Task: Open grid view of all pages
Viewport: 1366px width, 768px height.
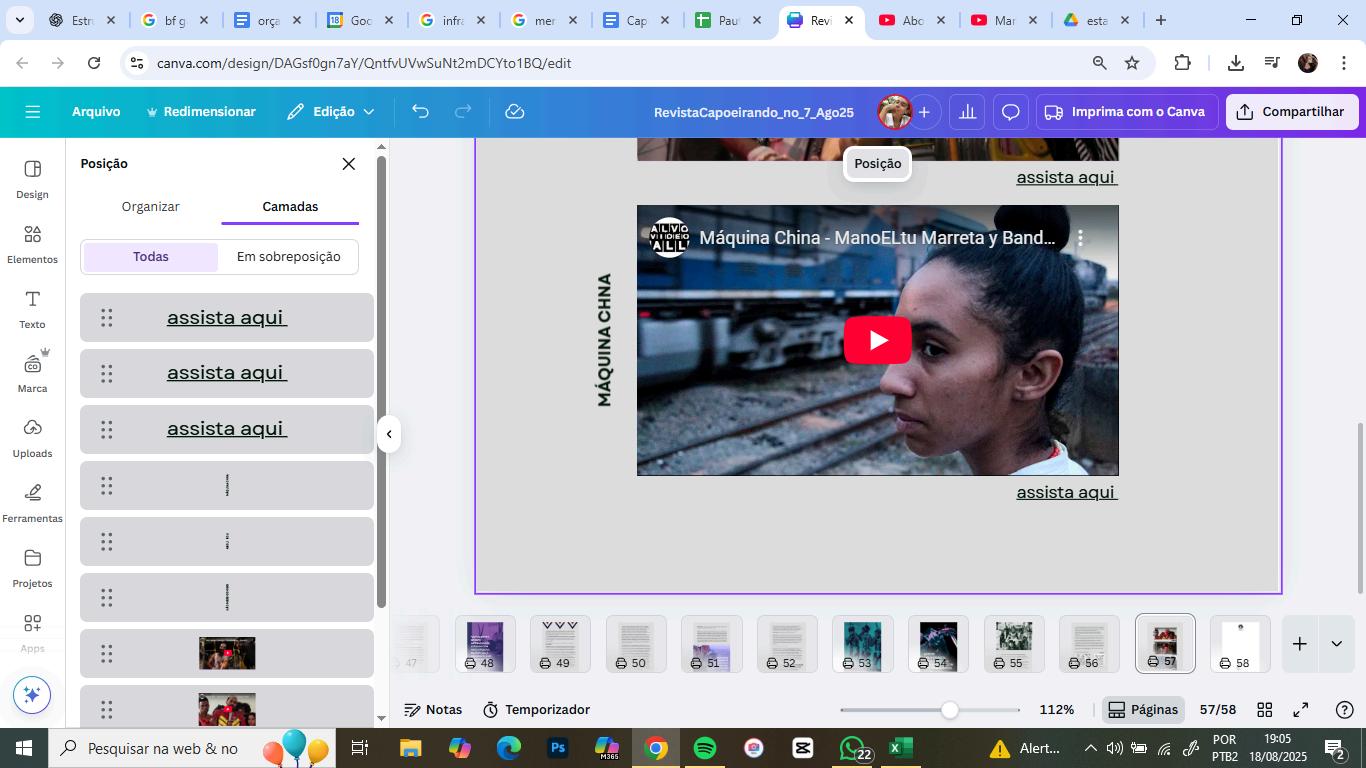Action: (x=1264, y=710)
